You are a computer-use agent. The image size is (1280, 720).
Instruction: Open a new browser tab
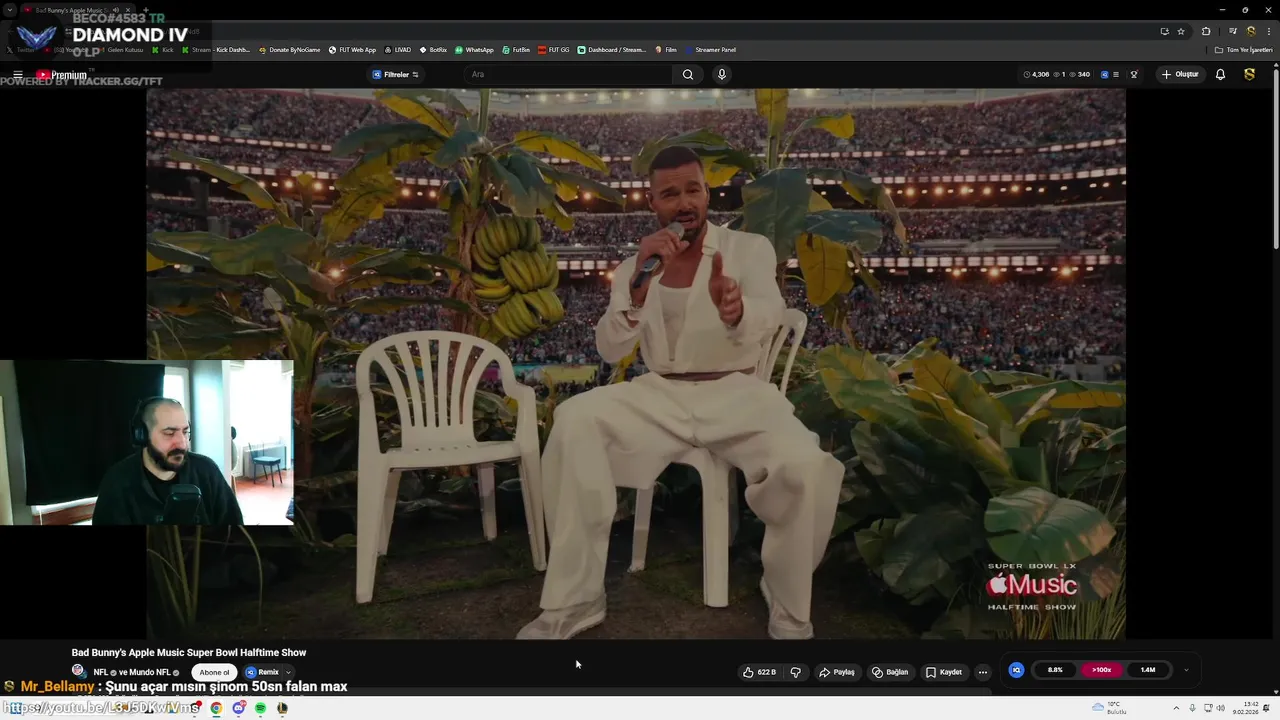click(146, 10)
